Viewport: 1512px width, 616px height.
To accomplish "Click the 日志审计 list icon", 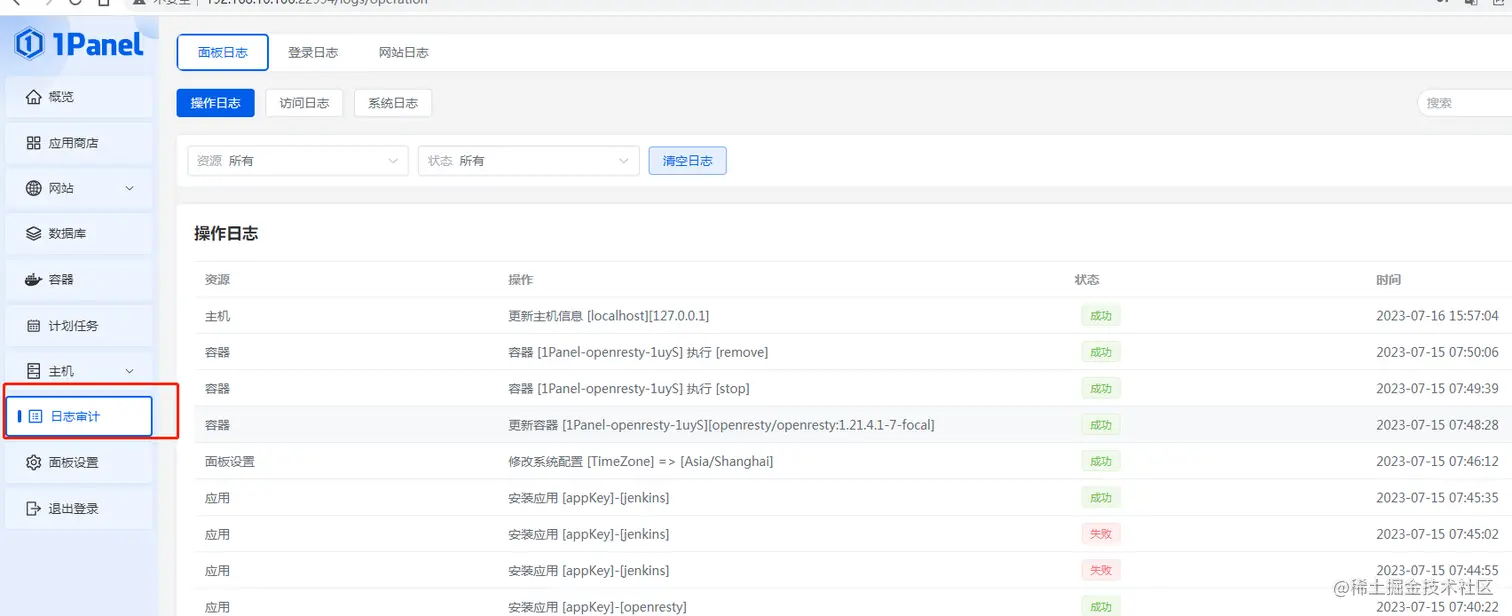I will pos(36,416).
